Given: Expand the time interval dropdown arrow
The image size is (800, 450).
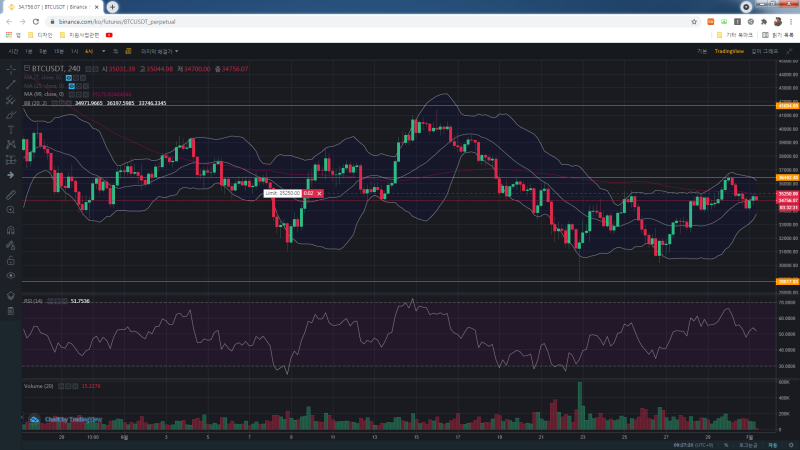Looking at the screenshot, I should pos(104,51).
